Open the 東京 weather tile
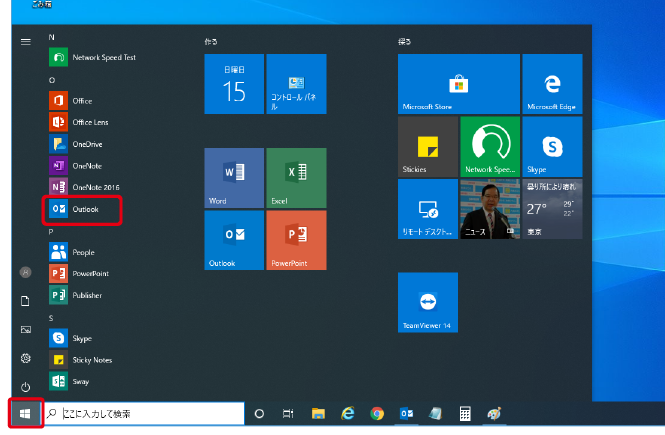 coord(553,209)
